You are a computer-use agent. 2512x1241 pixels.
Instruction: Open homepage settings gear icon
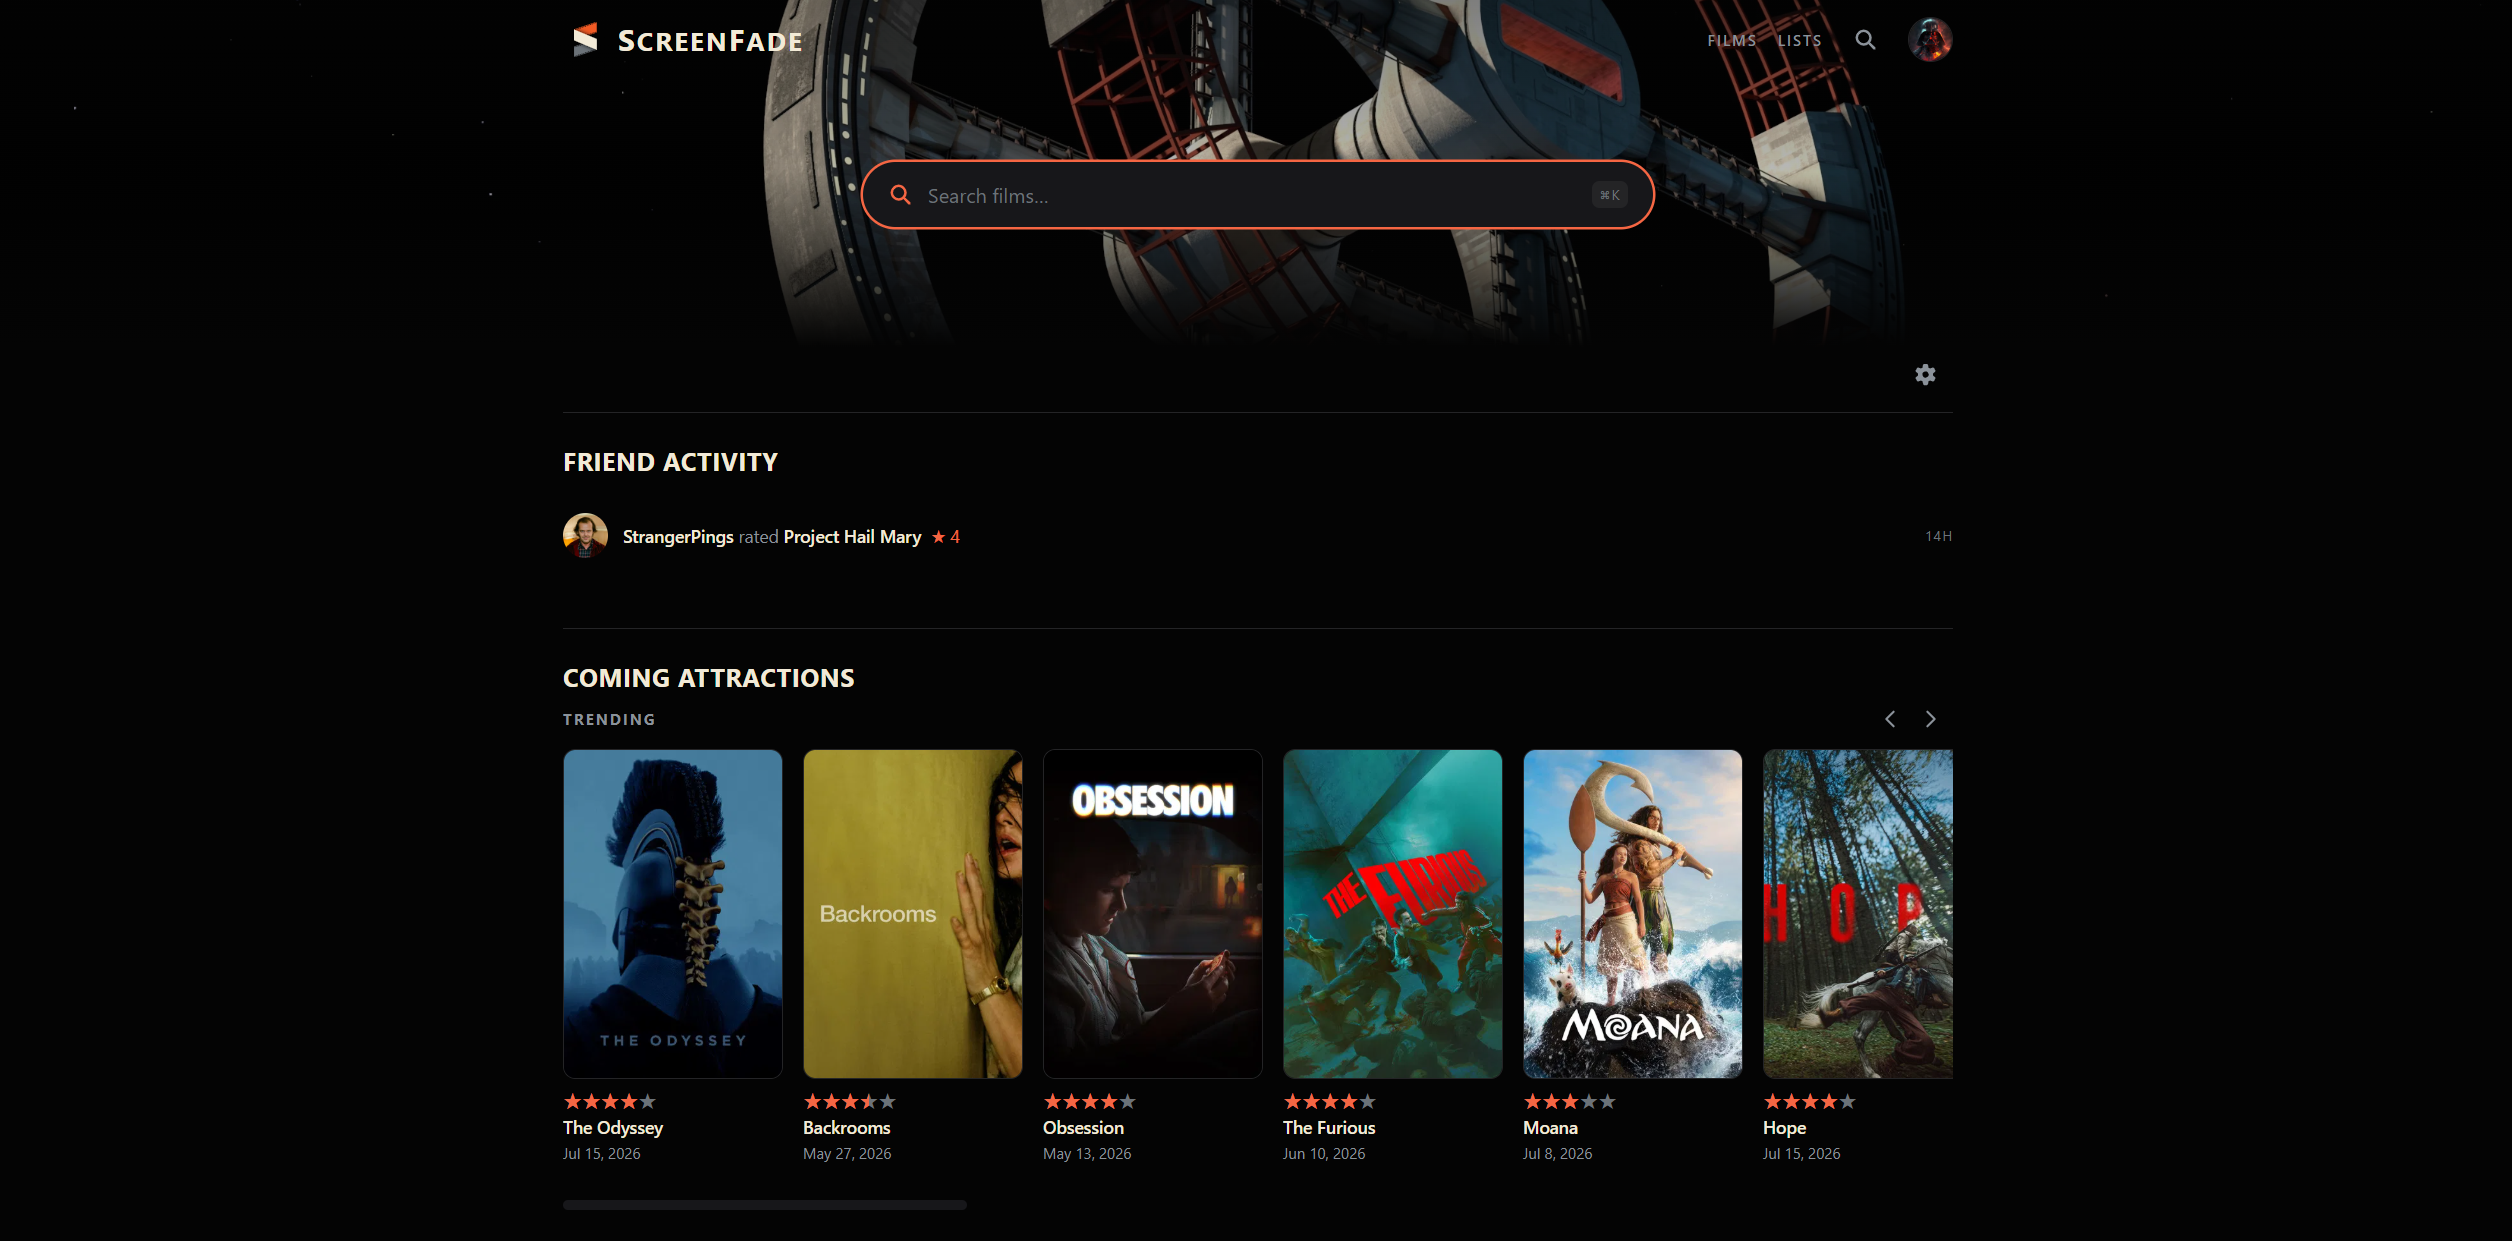[1925, 375]
